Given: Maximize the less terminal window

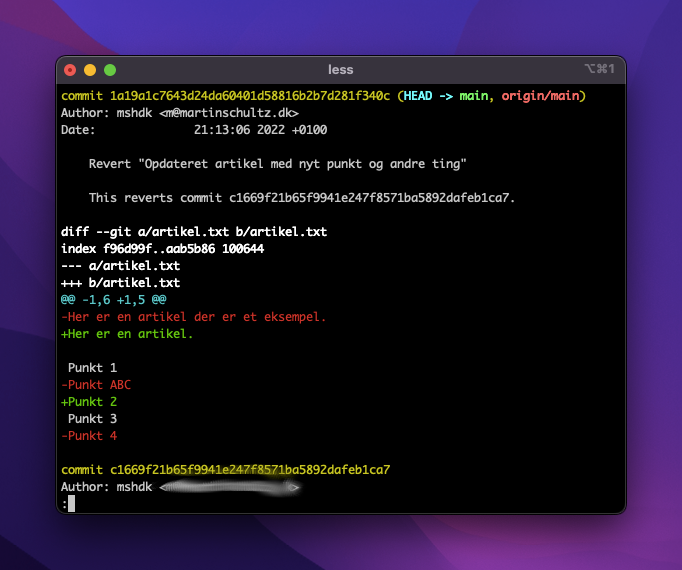Looking at the screenshot, I should [110, 70].
